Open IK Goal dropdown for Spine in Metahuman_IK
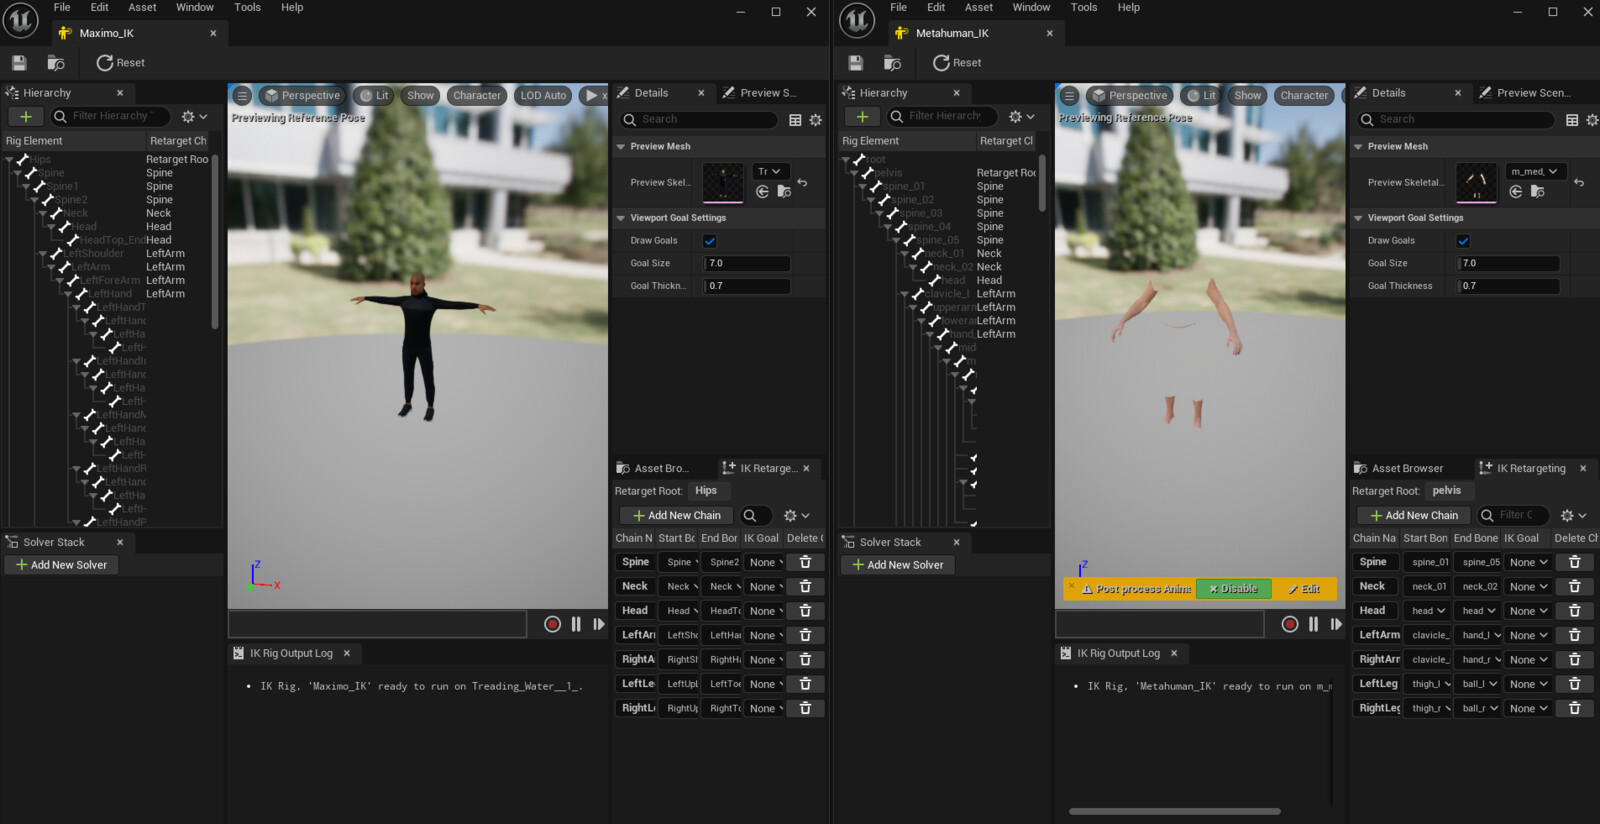Viewport: 1600px width, 824px height. [1529, 563]
